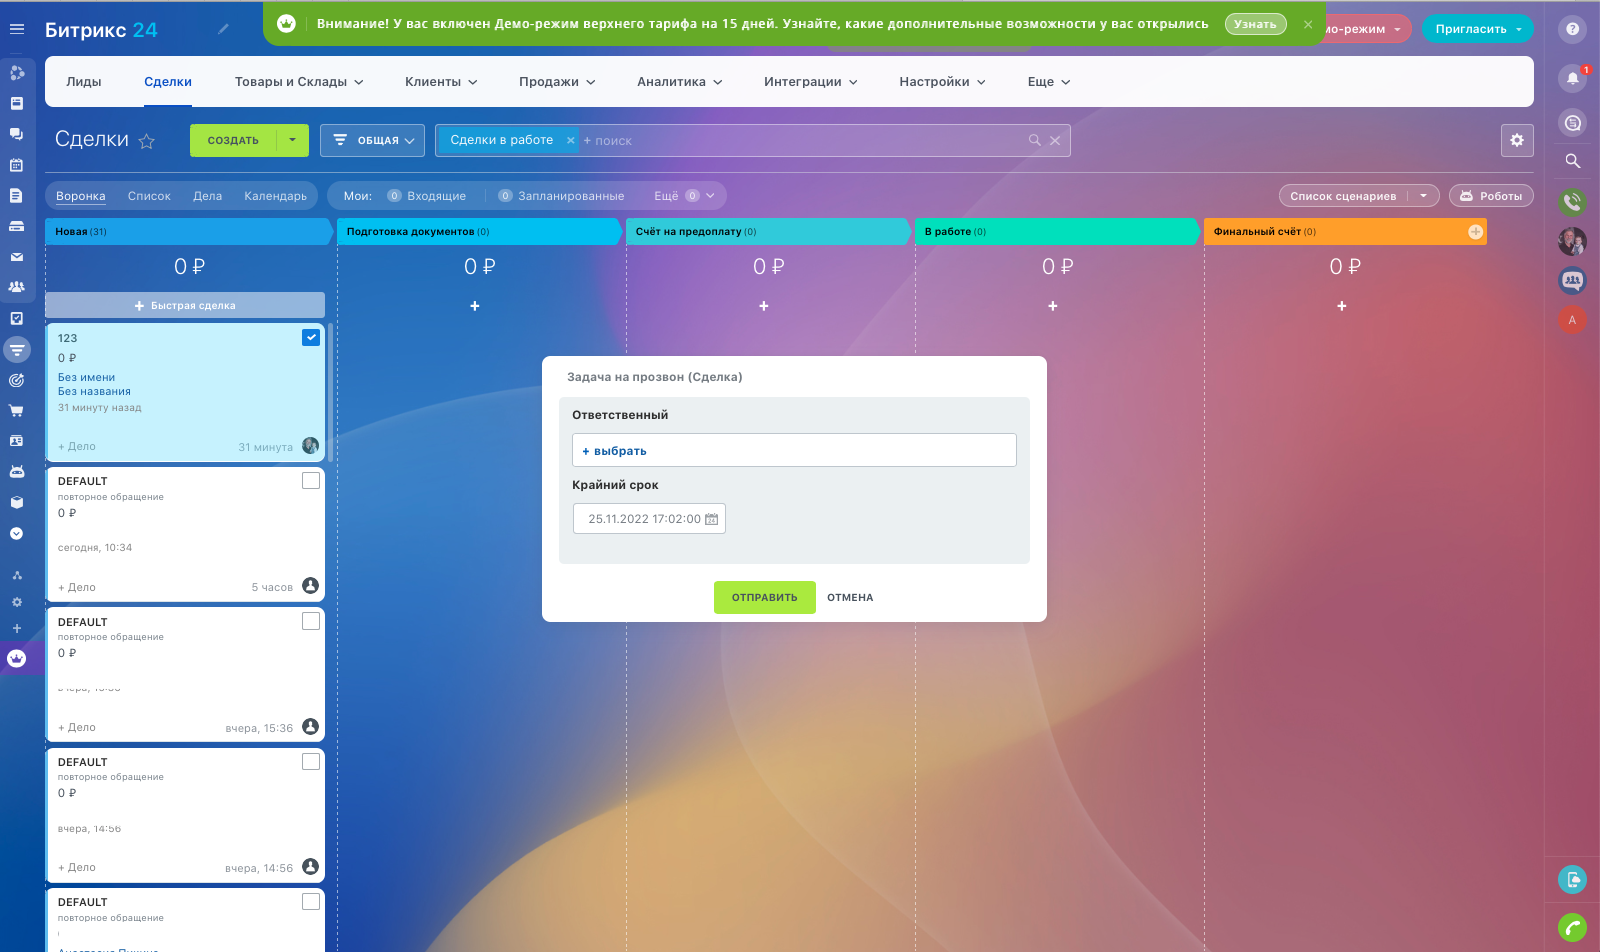1600x952 pixels.
Task: Add a stage after Финальный счёт
Action: (1475, 232)
